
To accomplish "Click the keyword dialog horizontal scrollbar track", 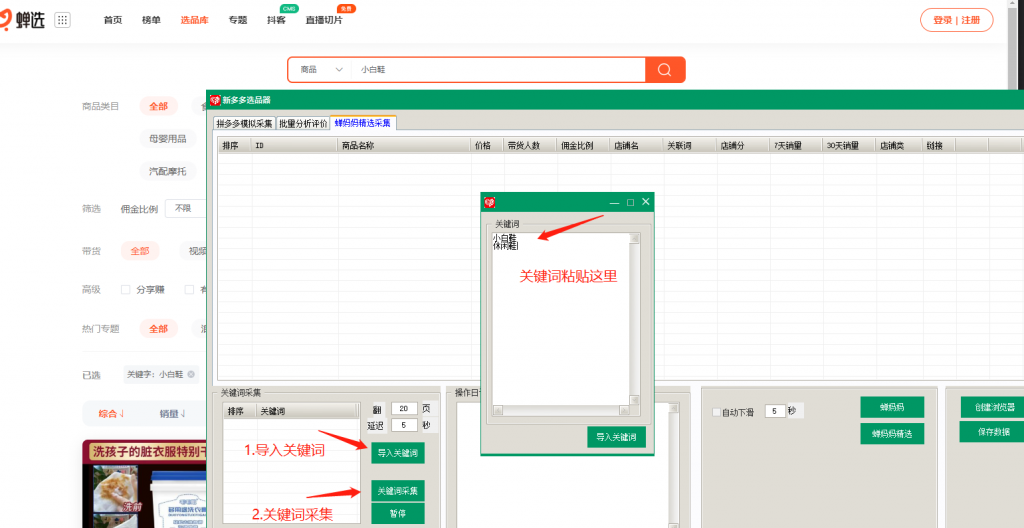I will coord(560,410).
